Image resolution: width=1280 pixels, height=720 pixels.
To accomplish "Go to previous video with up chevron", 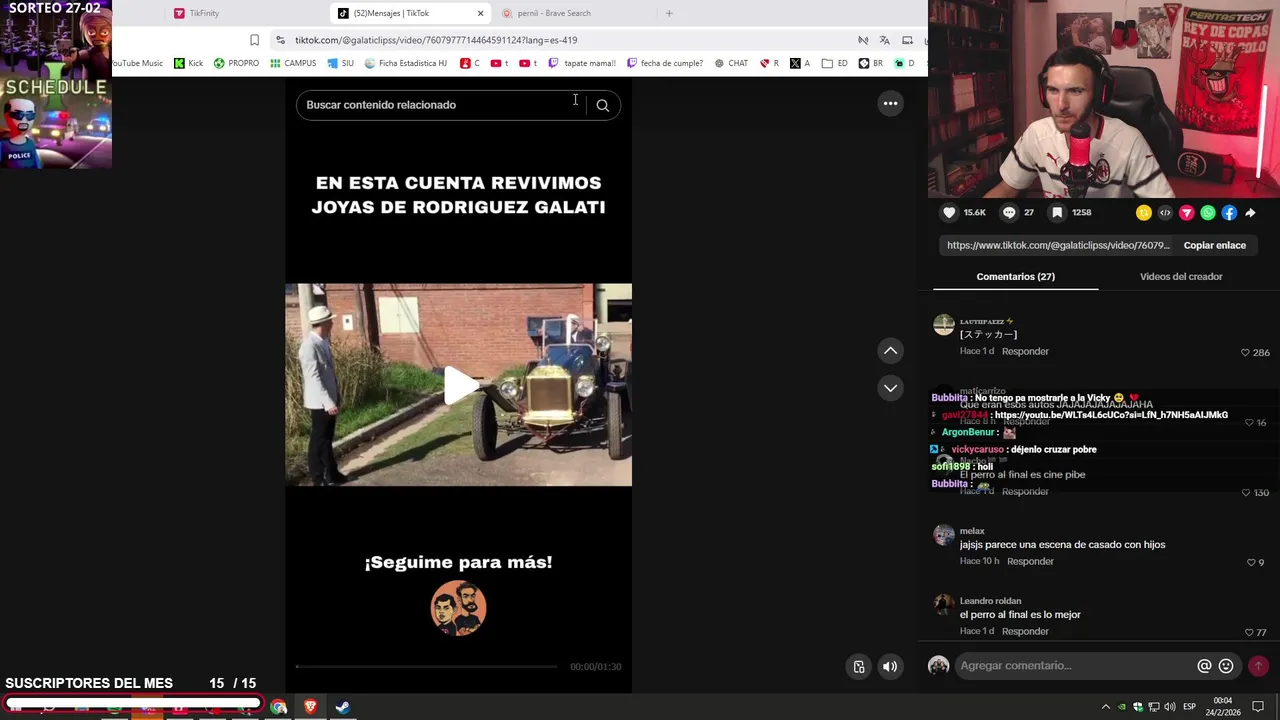I will [x=890, y=350].
